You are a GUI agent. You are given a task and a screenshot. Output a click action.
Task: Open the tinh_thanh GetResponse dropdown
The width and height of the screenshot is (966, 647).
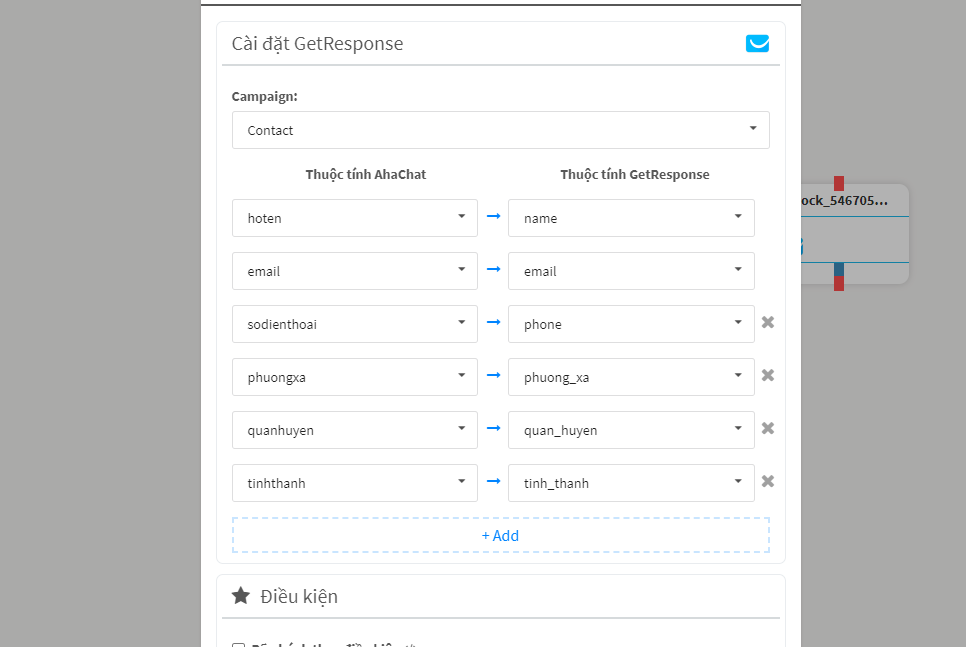click(x=631, y=483)
